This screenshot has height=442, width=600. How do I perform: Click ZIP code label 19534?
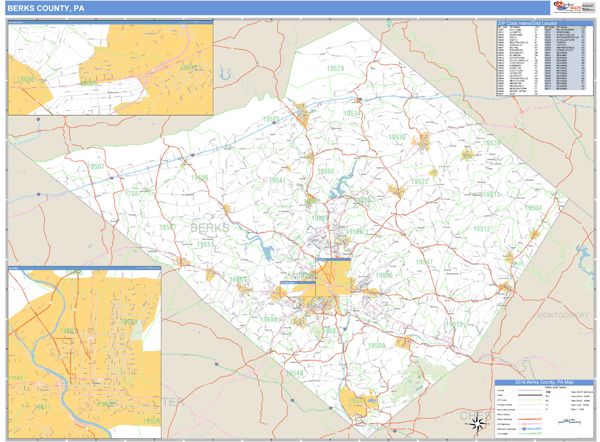tap(352, 113)
